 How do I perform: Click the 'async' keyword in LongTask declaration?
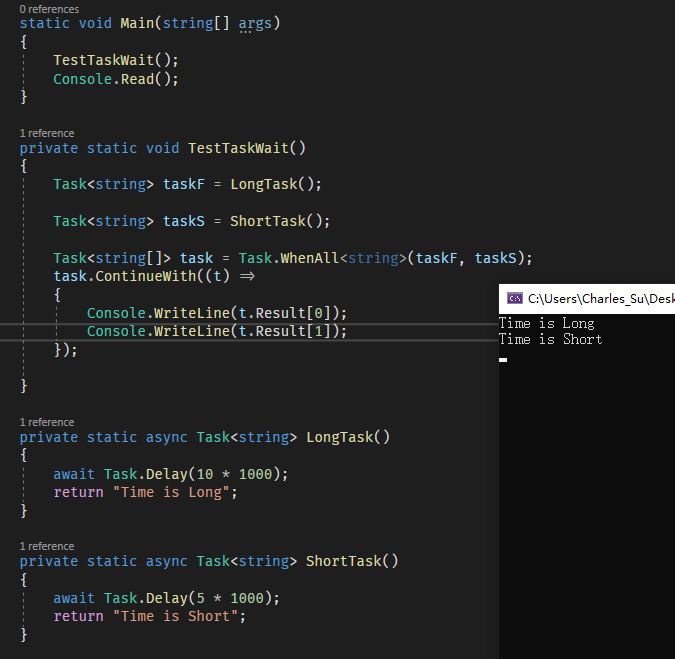click(x=167, y=437)
